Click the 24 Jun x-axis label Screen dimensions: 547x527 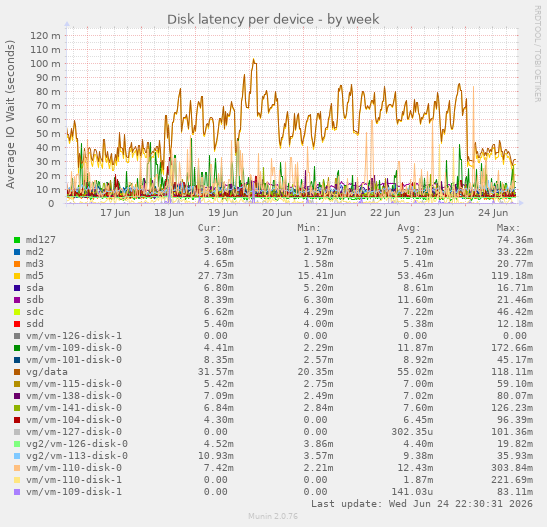(493, 213)
